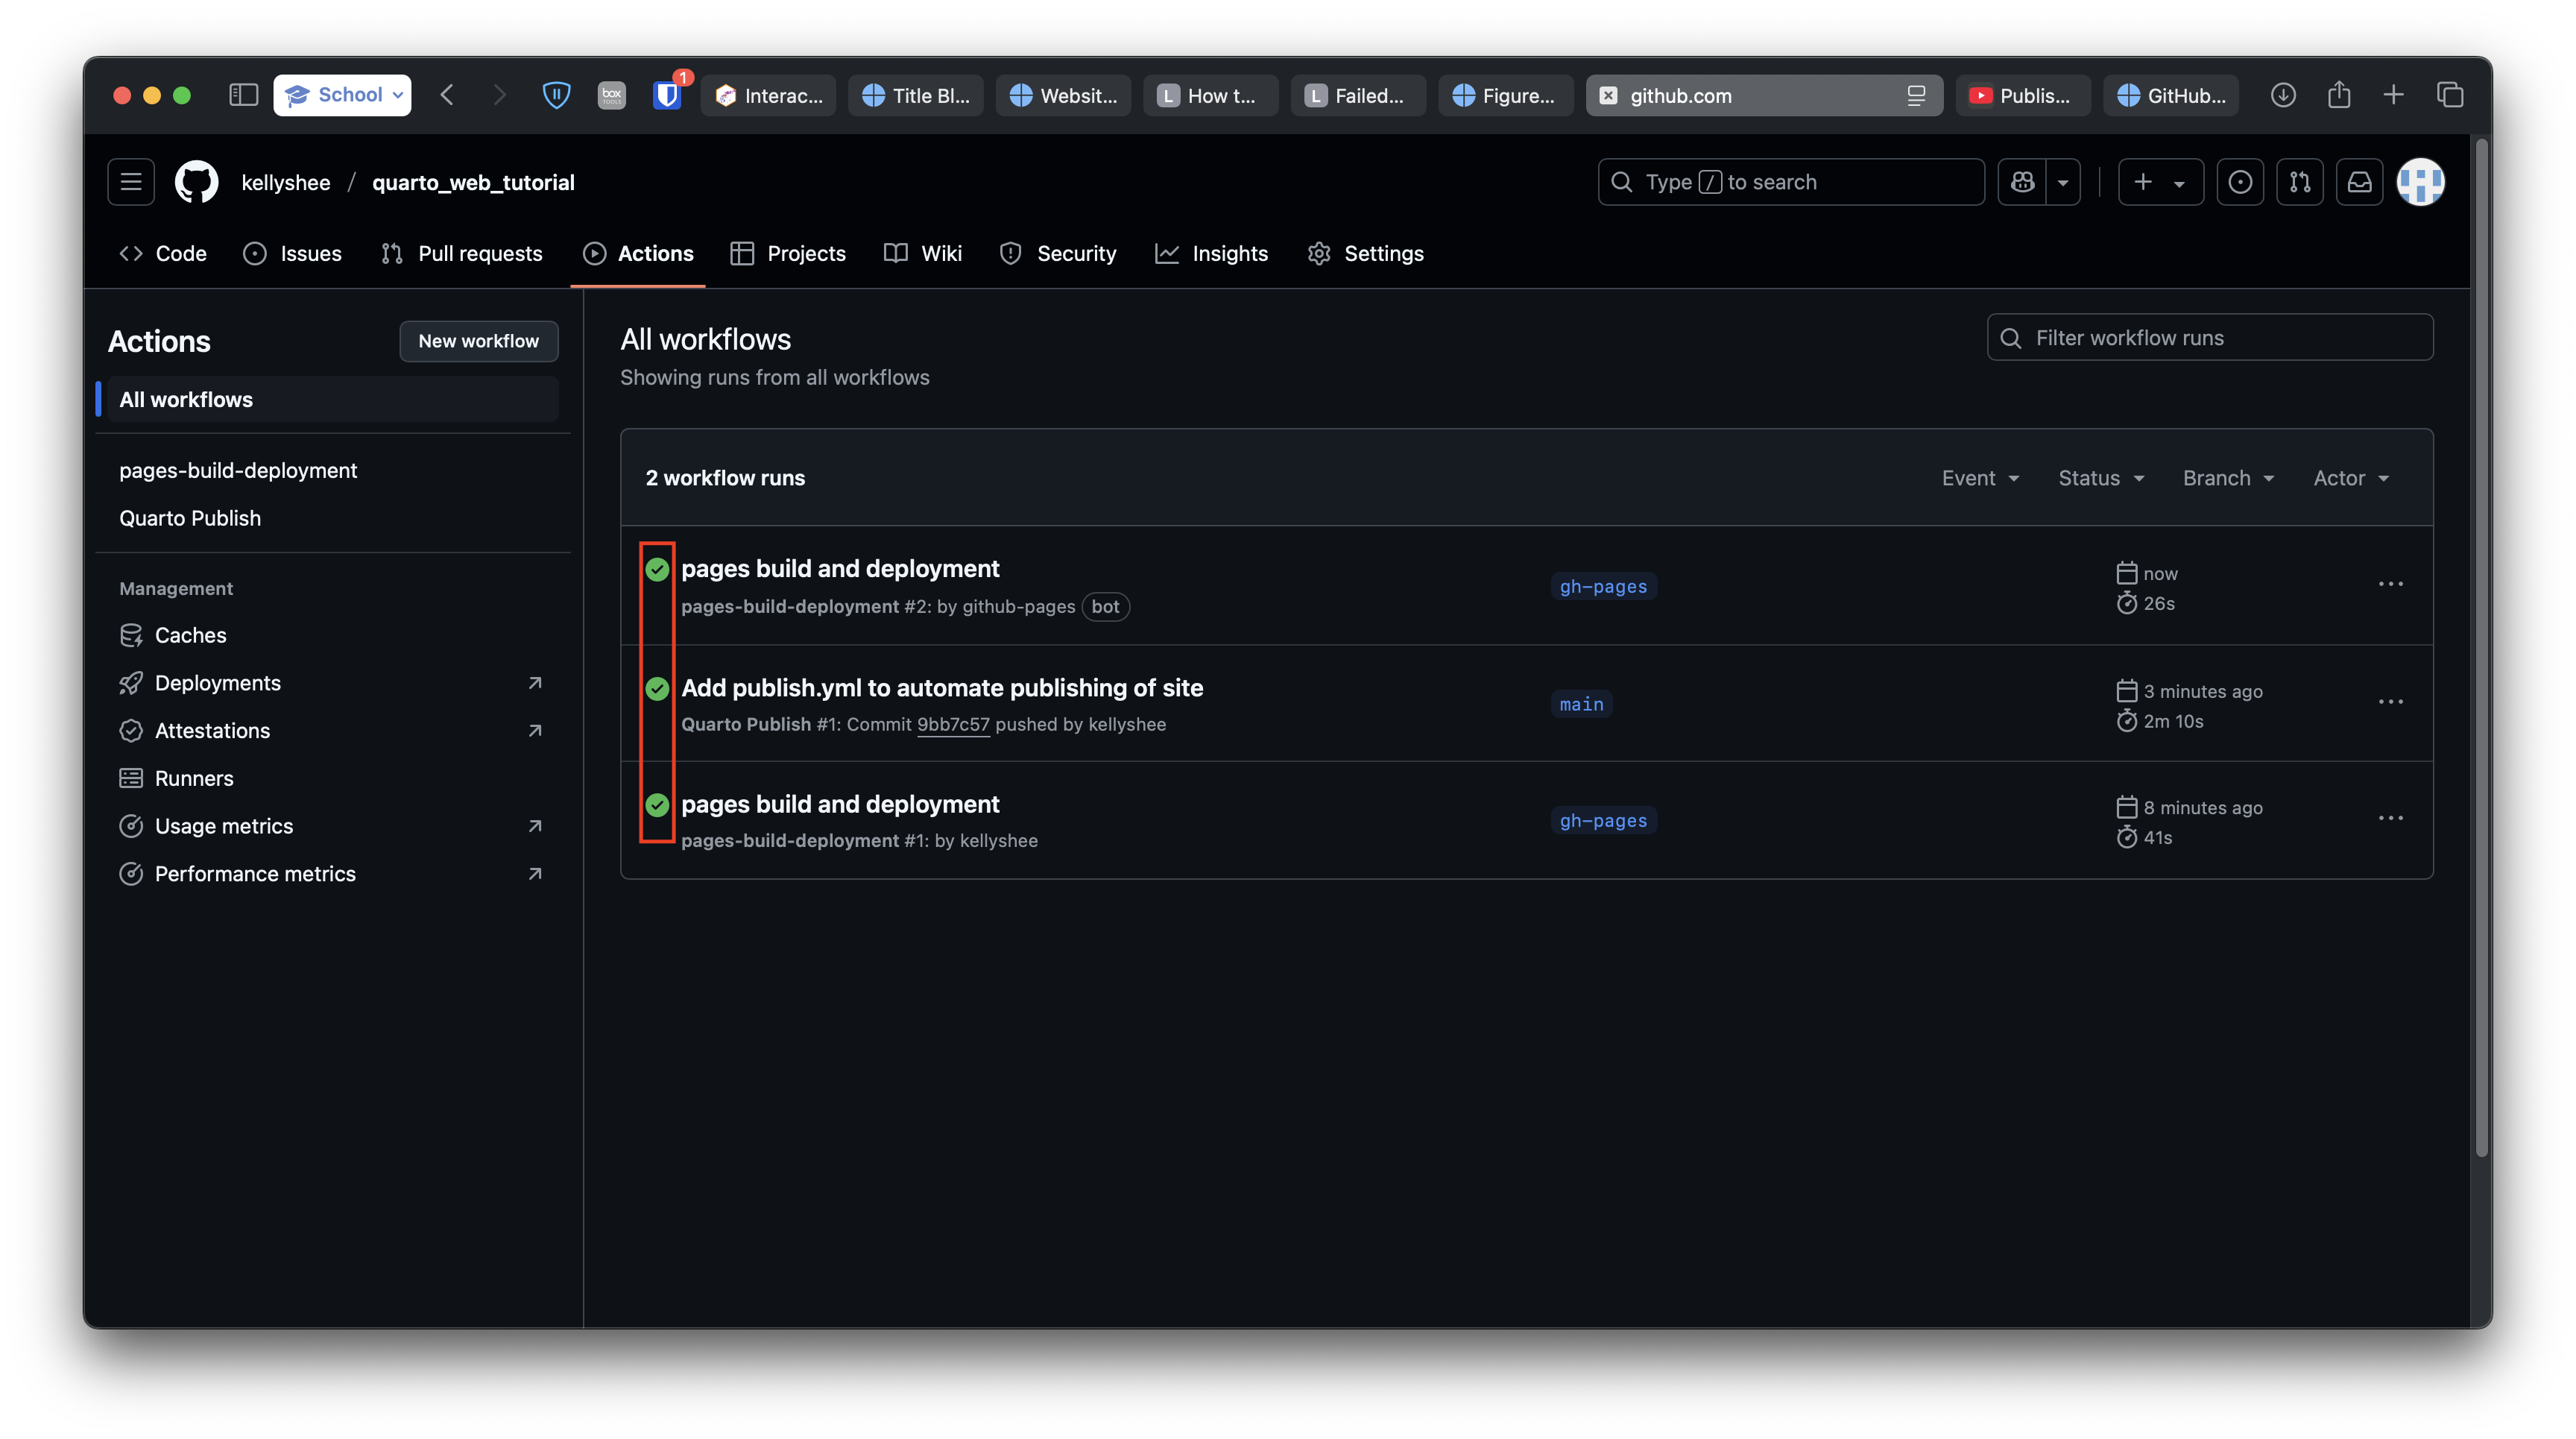This screenshot has height=1439, width=2576.
Task: Switch to the Insights tab
Action: coord(1212,254)
